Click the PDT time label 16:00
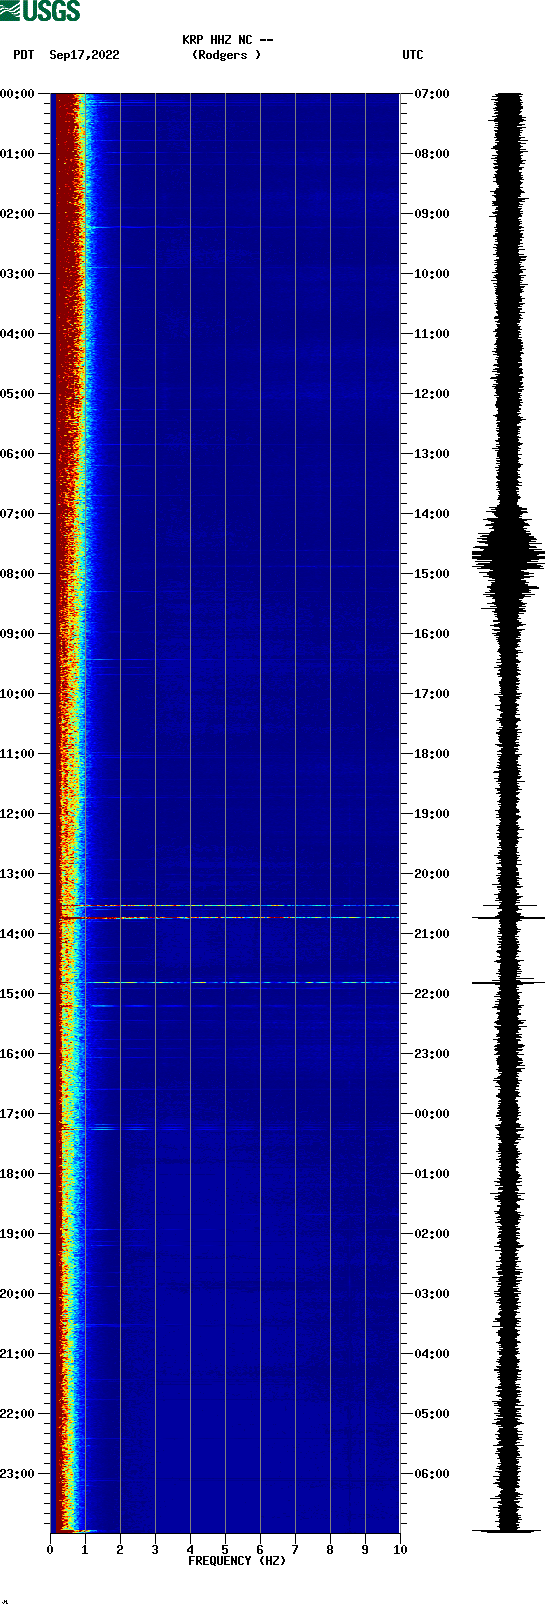Image resolution: width=552 pixels, height=1613 pixels. click(17, 1054)
